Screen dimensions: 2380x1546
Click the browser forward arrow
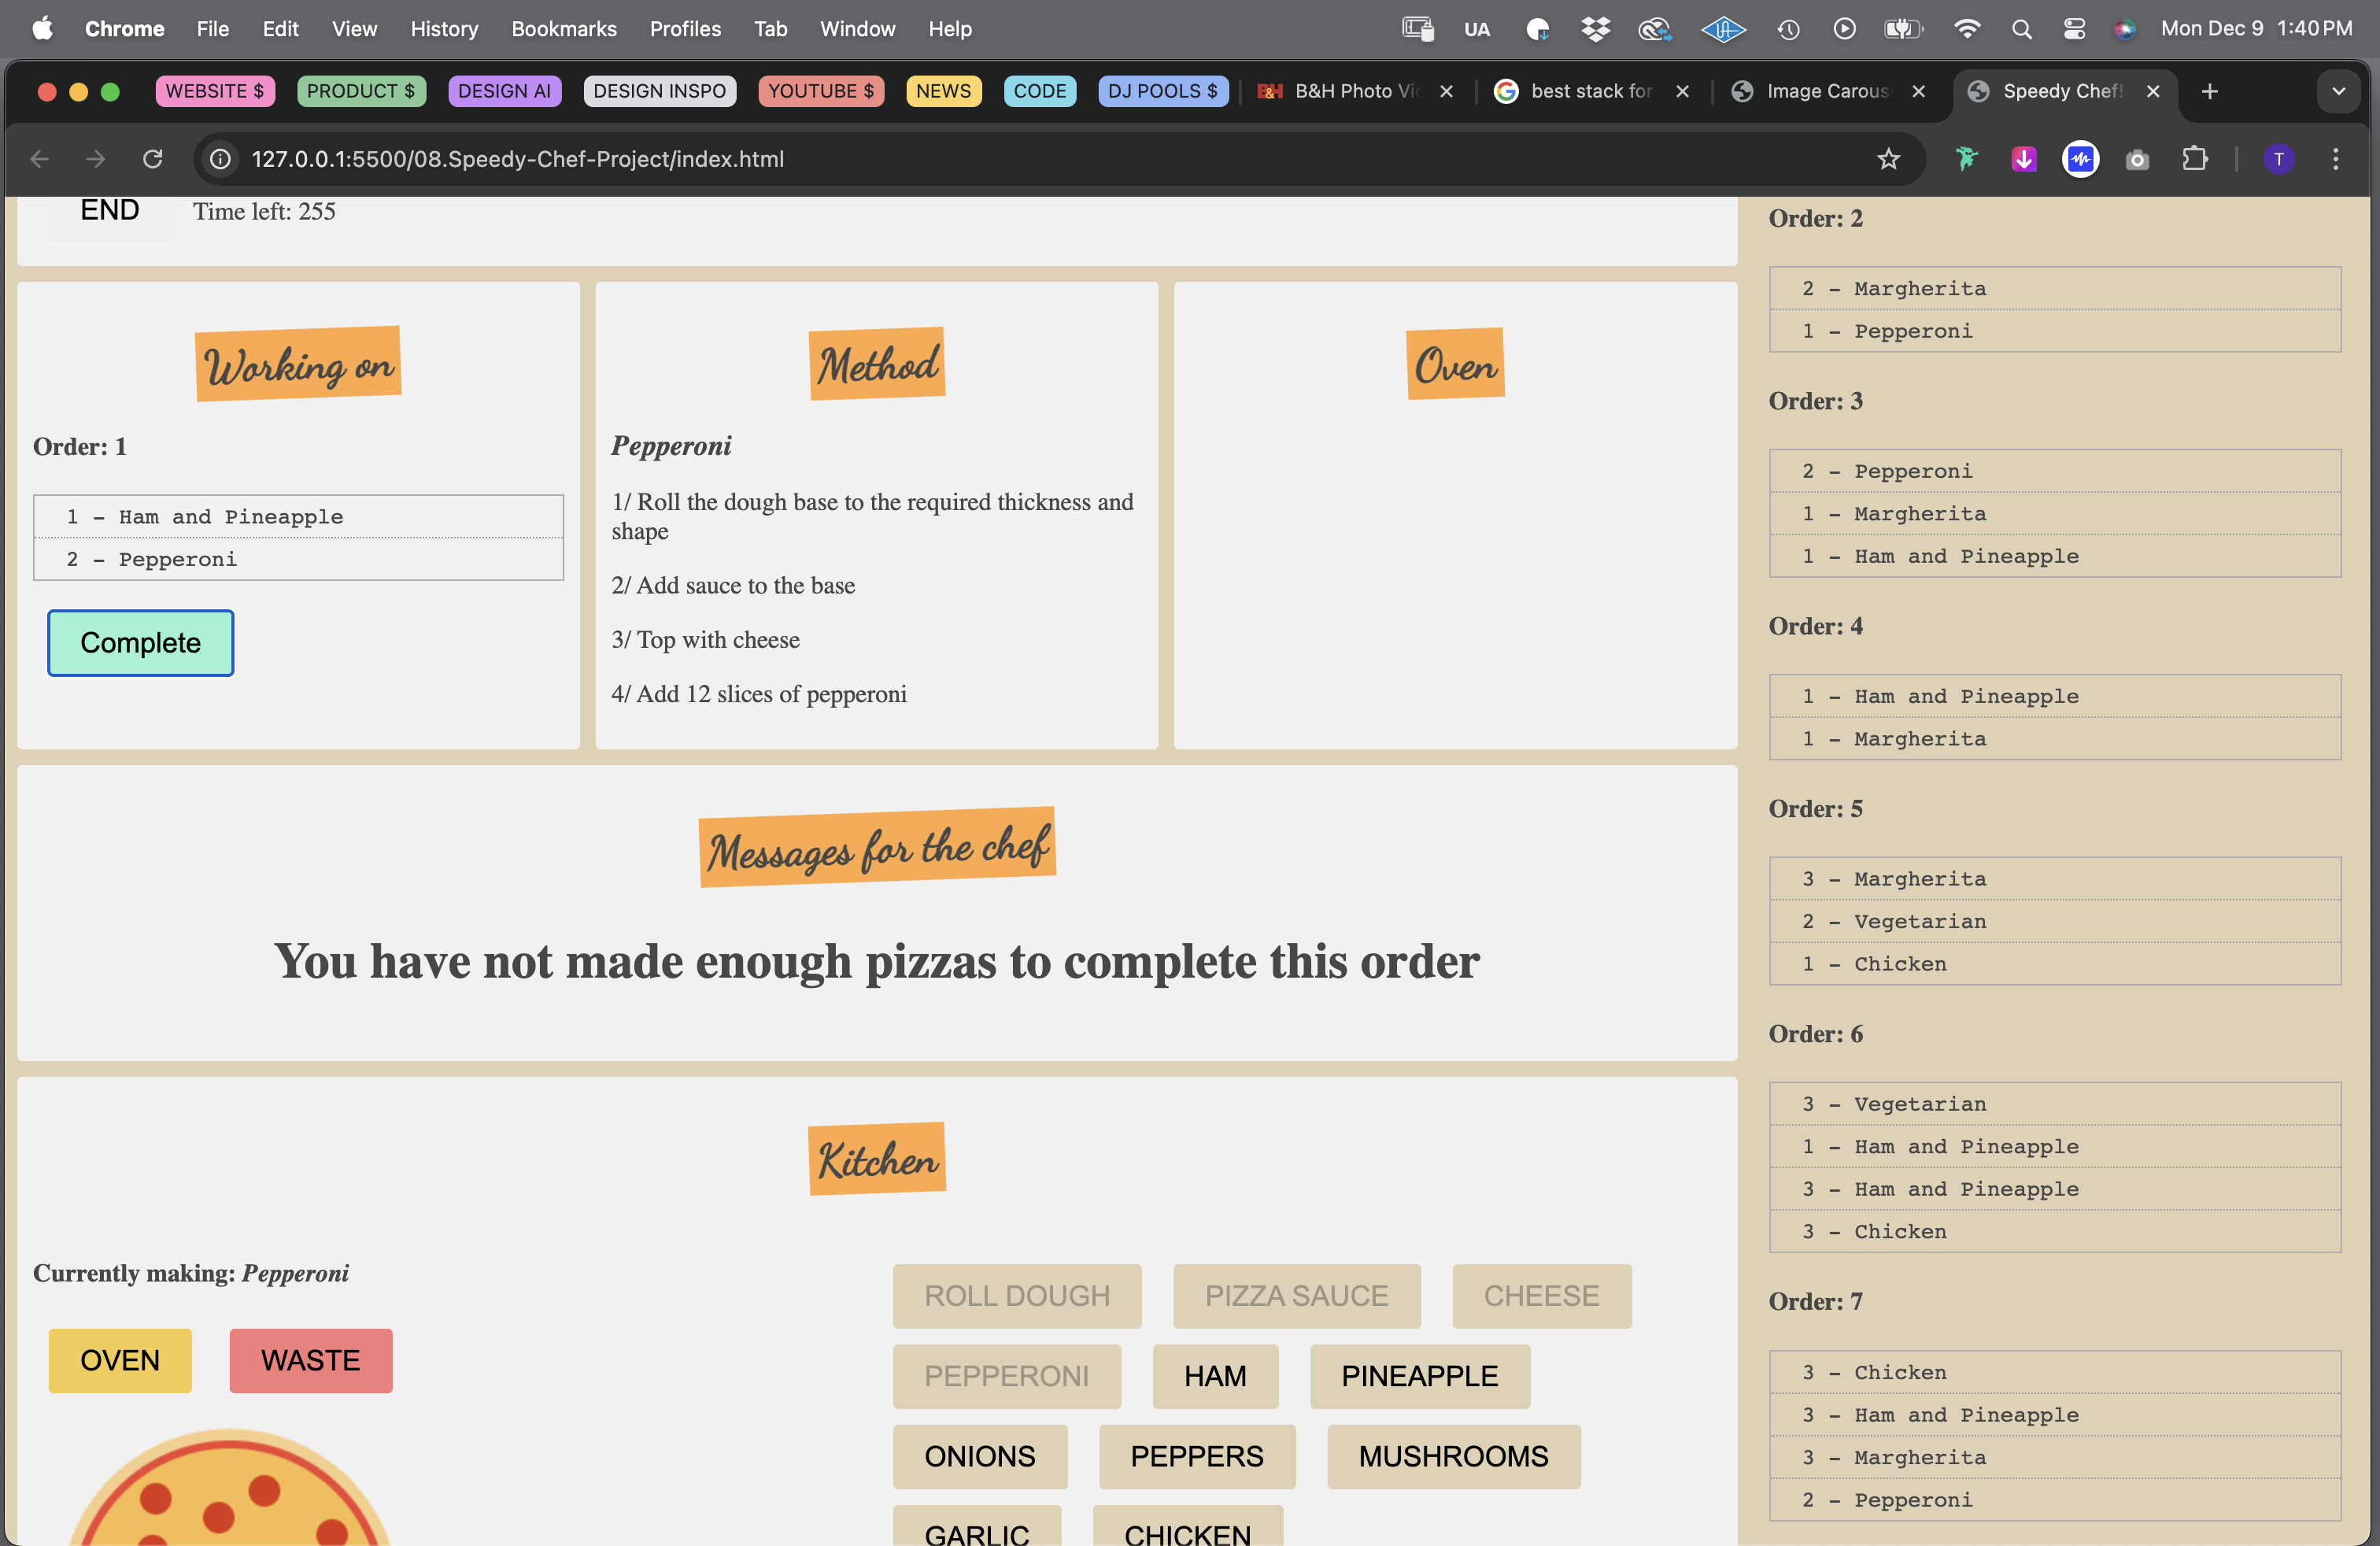tap(95, 159)
